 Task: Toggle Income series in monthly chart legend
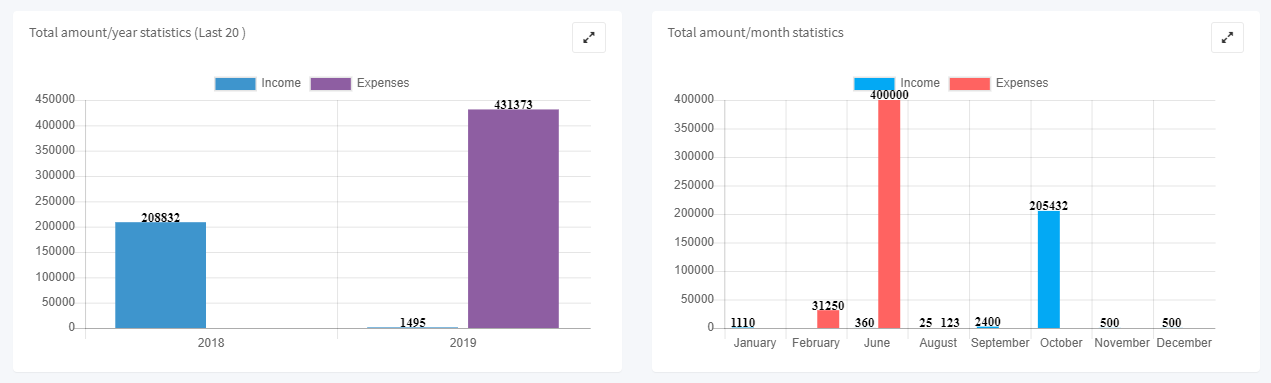point(897,83)
